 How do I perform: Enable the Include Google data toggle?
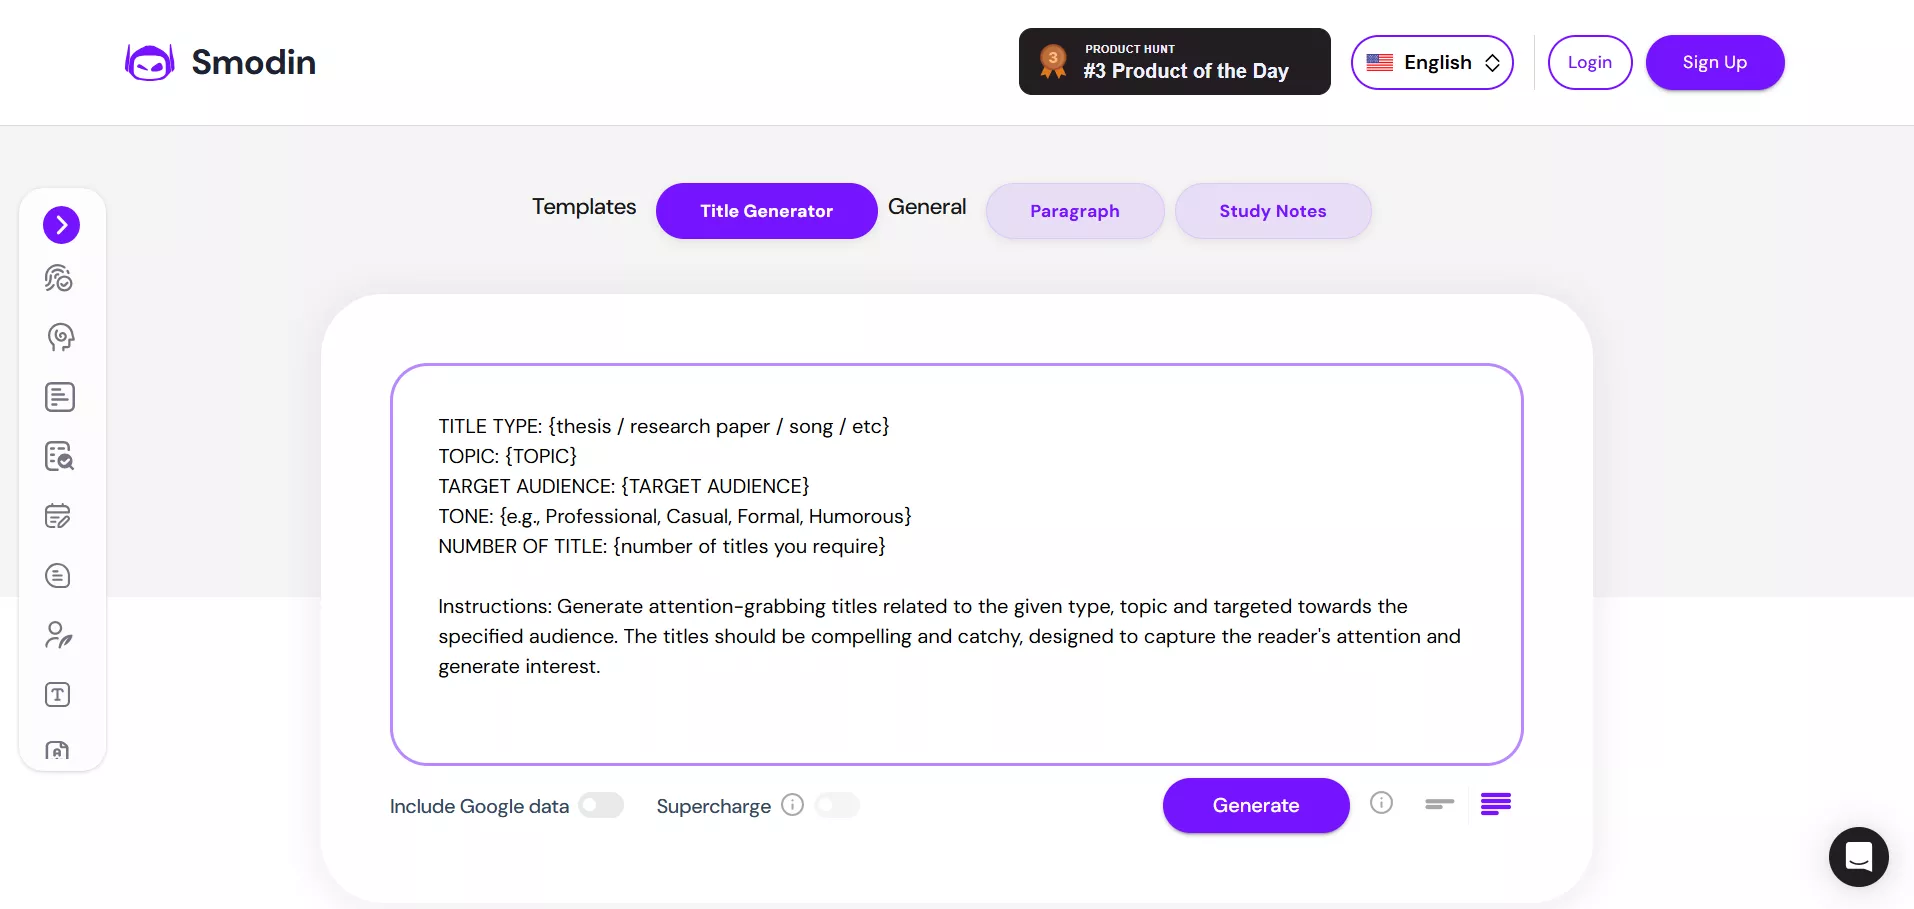[599, 805]
